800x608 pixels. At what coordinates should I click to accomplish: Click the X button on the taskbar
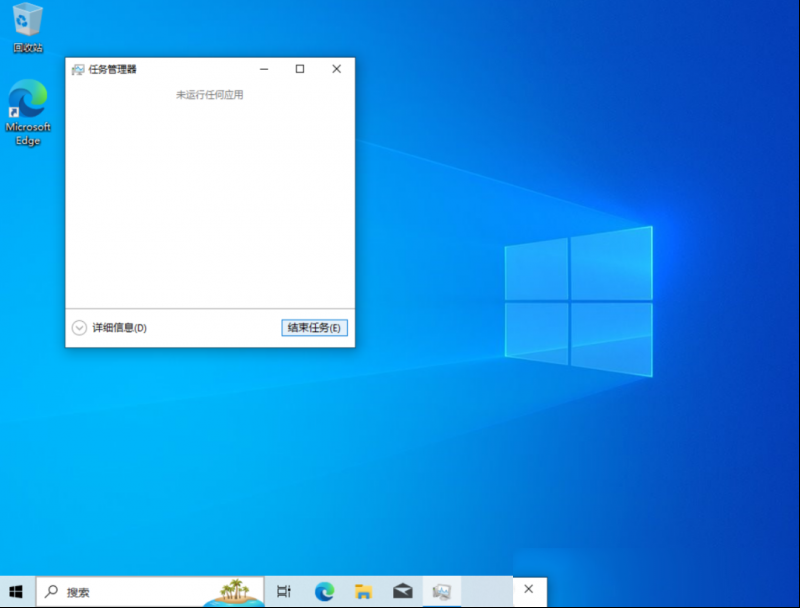click(529, 590)
